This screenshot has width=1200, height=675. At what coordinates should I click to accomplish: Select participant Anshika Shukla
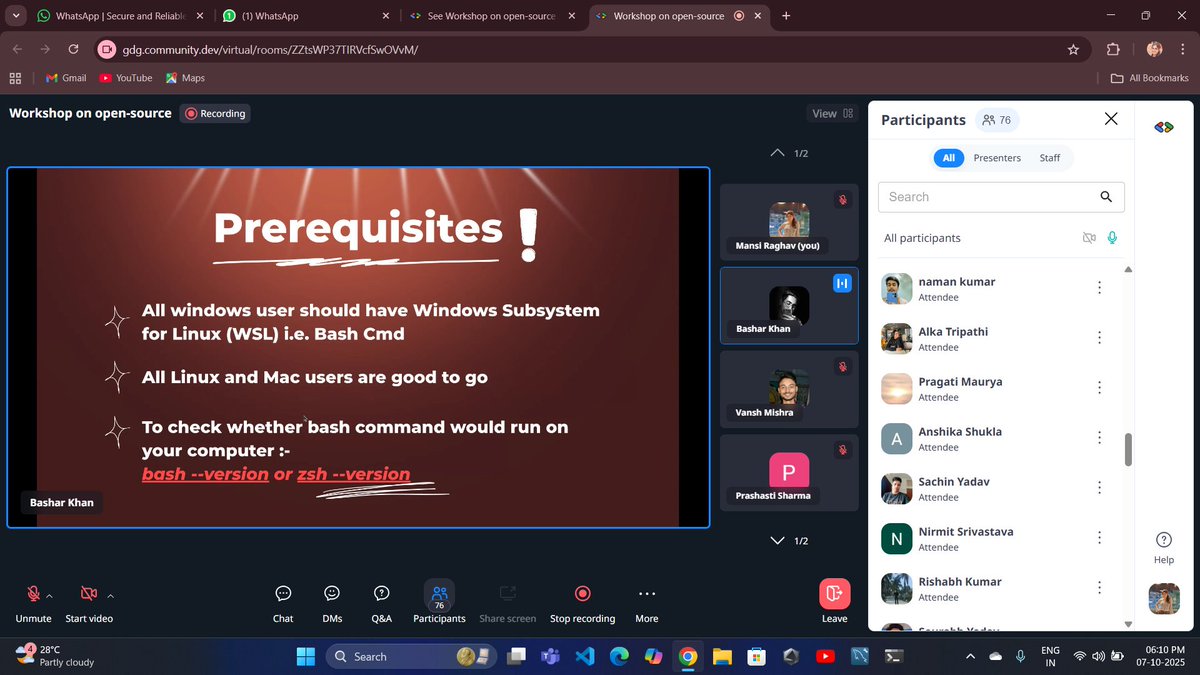tap(998, 439)
